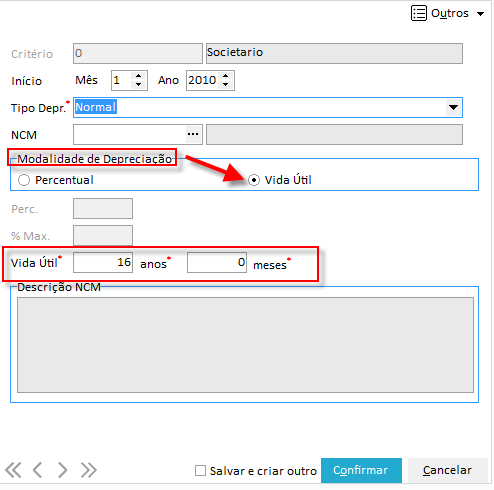This screenshot has height=490, width=494.
Task: Open NCM lookup ellipsis button
Action: [x=193, y=134]
